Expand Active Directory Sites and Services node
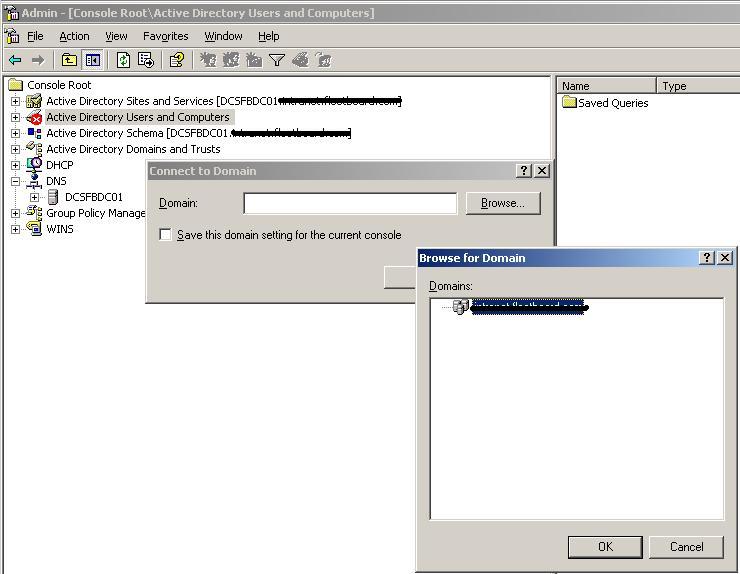Viewport: 740px width, 574px height. (x=16, y=101)
